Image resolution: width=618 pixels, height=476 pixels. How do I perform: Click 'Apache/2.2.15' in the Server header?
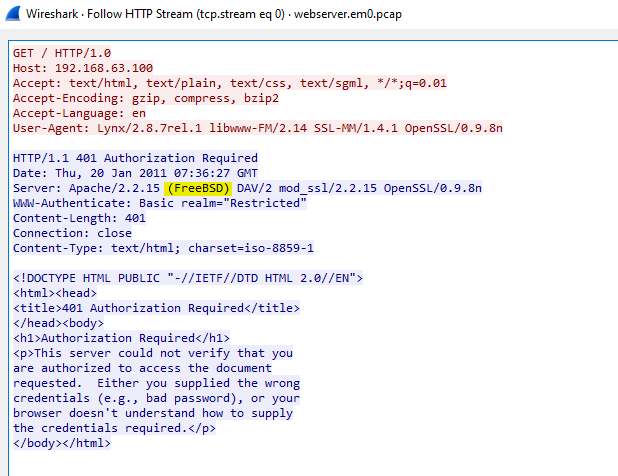[114, 188]
